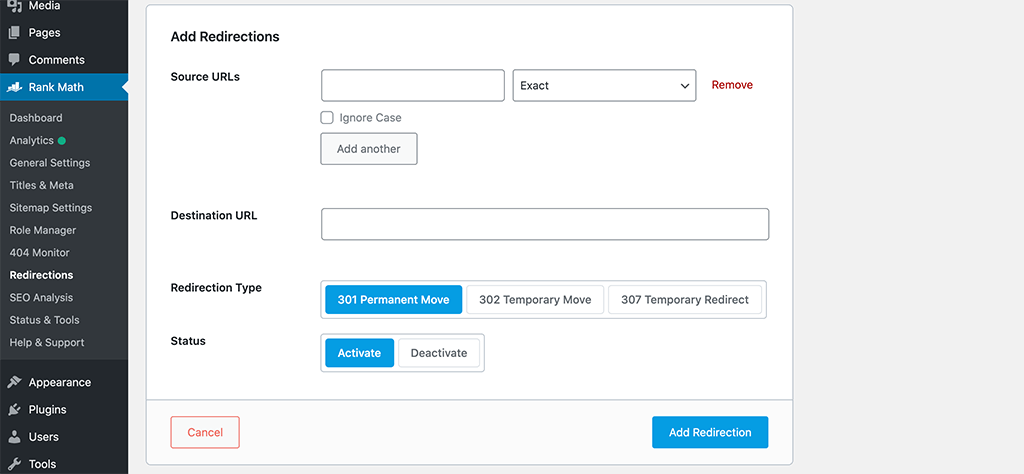Click into the Destination URL field
The height and width of the screenshot is (474, 1024).
544,224
